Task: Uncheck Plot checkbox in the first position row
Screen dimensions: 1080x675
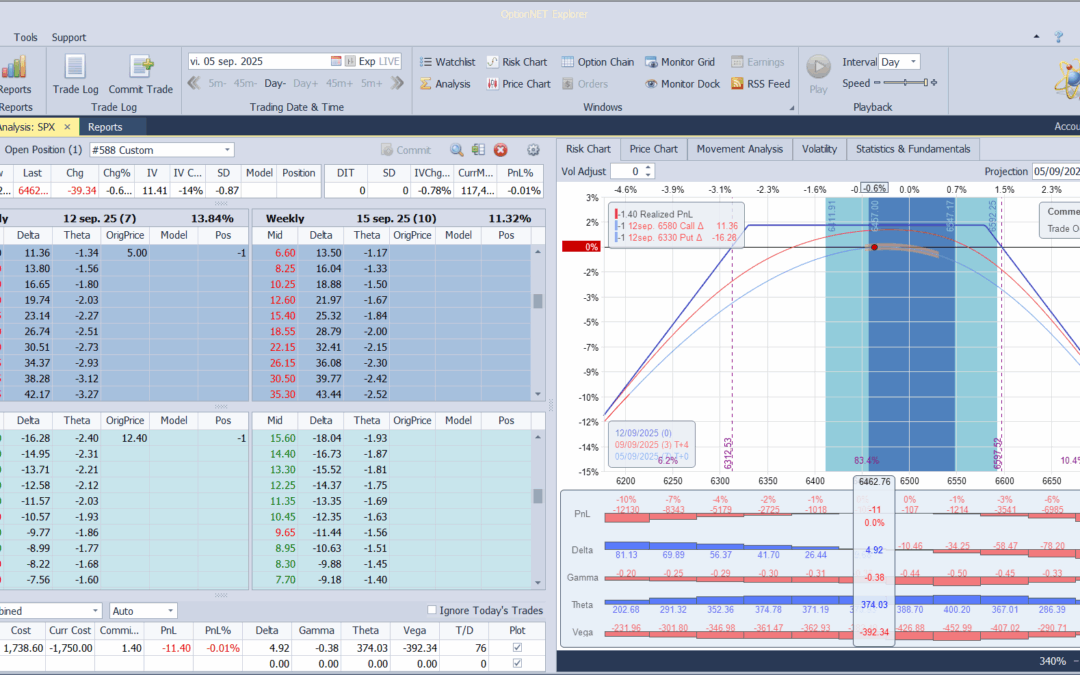Action: pyautogui.click(x=516, y=648)
